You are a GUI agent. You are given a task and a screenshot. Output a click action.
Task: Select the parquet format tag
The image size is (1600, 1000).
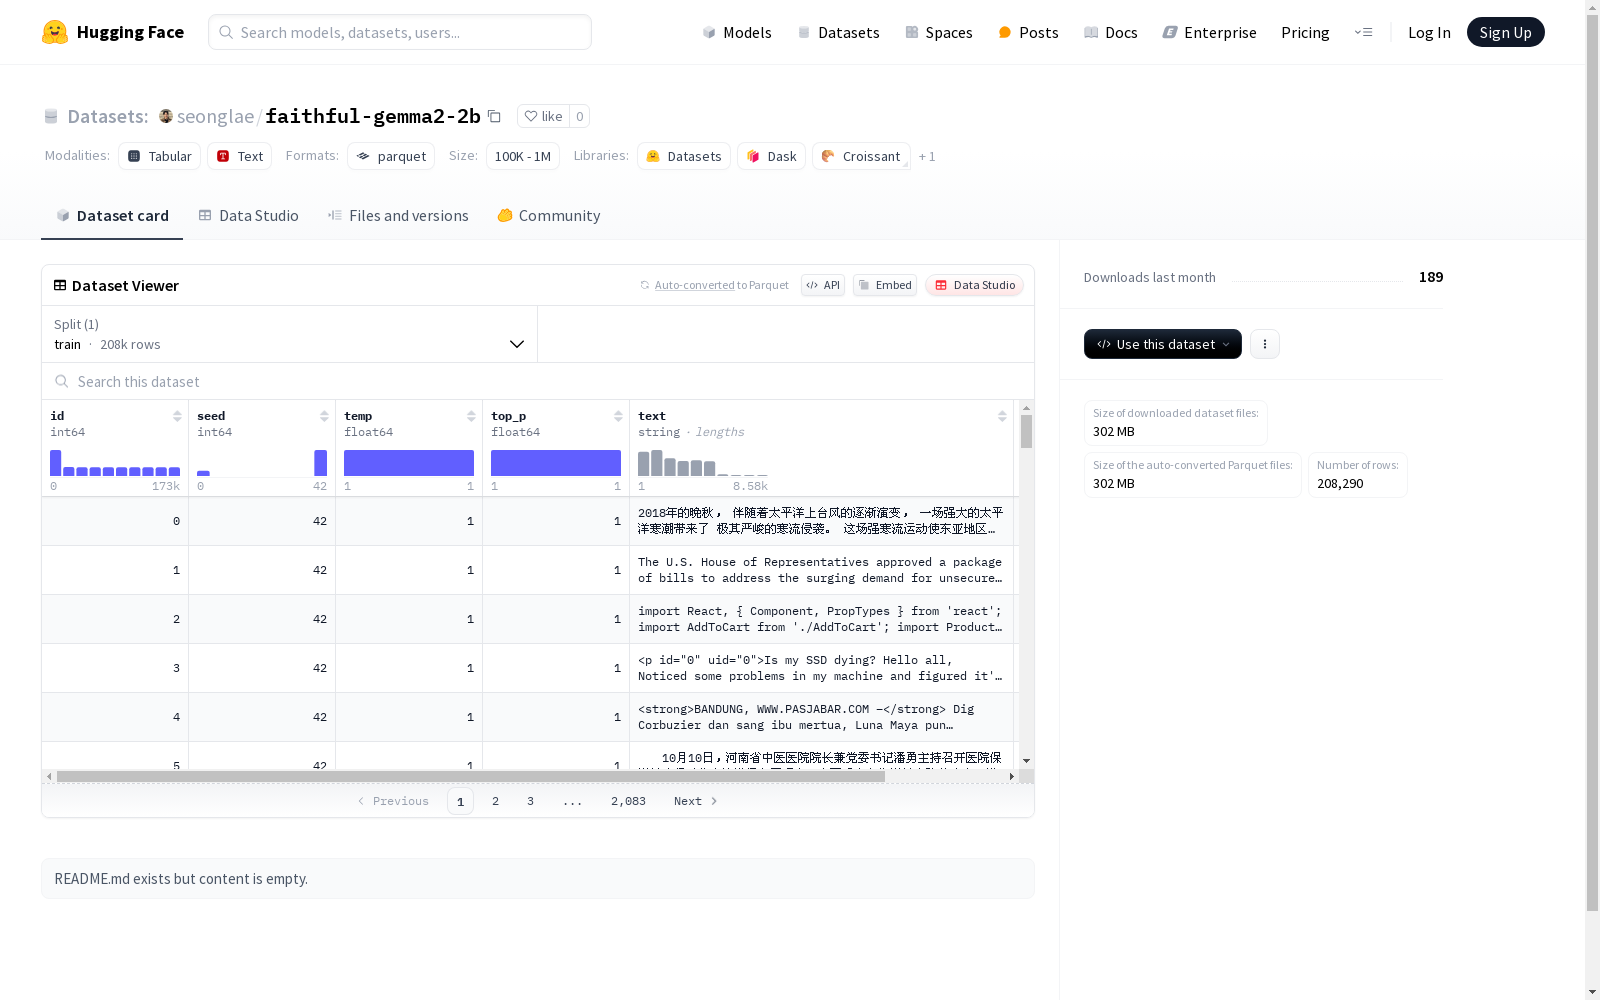tap(391, 156)
